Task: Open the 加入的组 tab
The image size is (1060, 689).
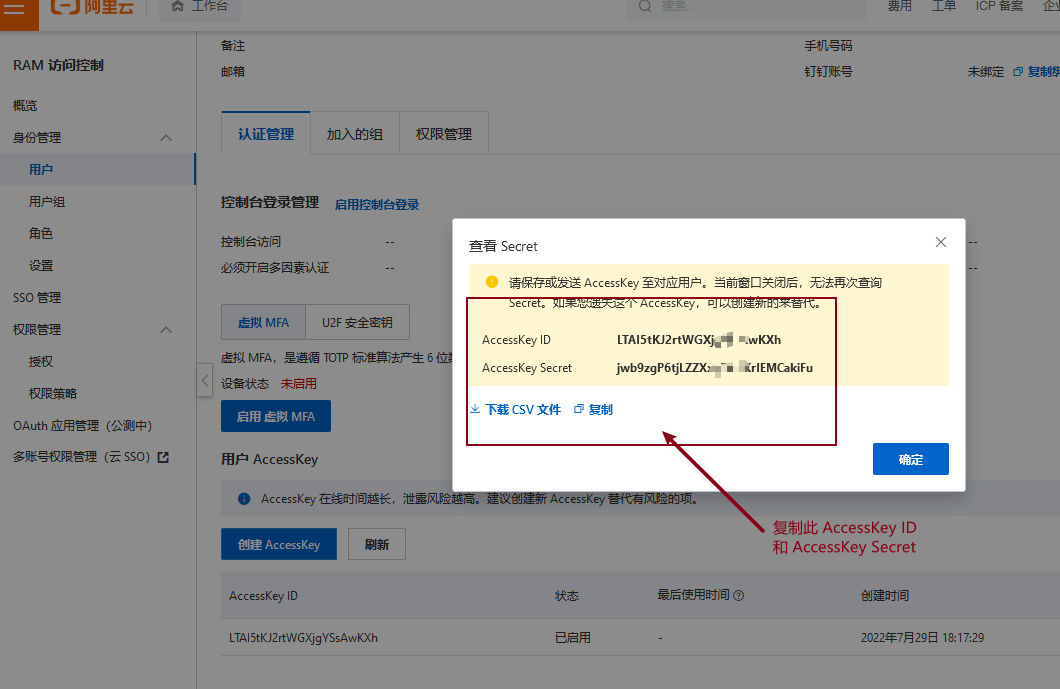Action: 354,134
